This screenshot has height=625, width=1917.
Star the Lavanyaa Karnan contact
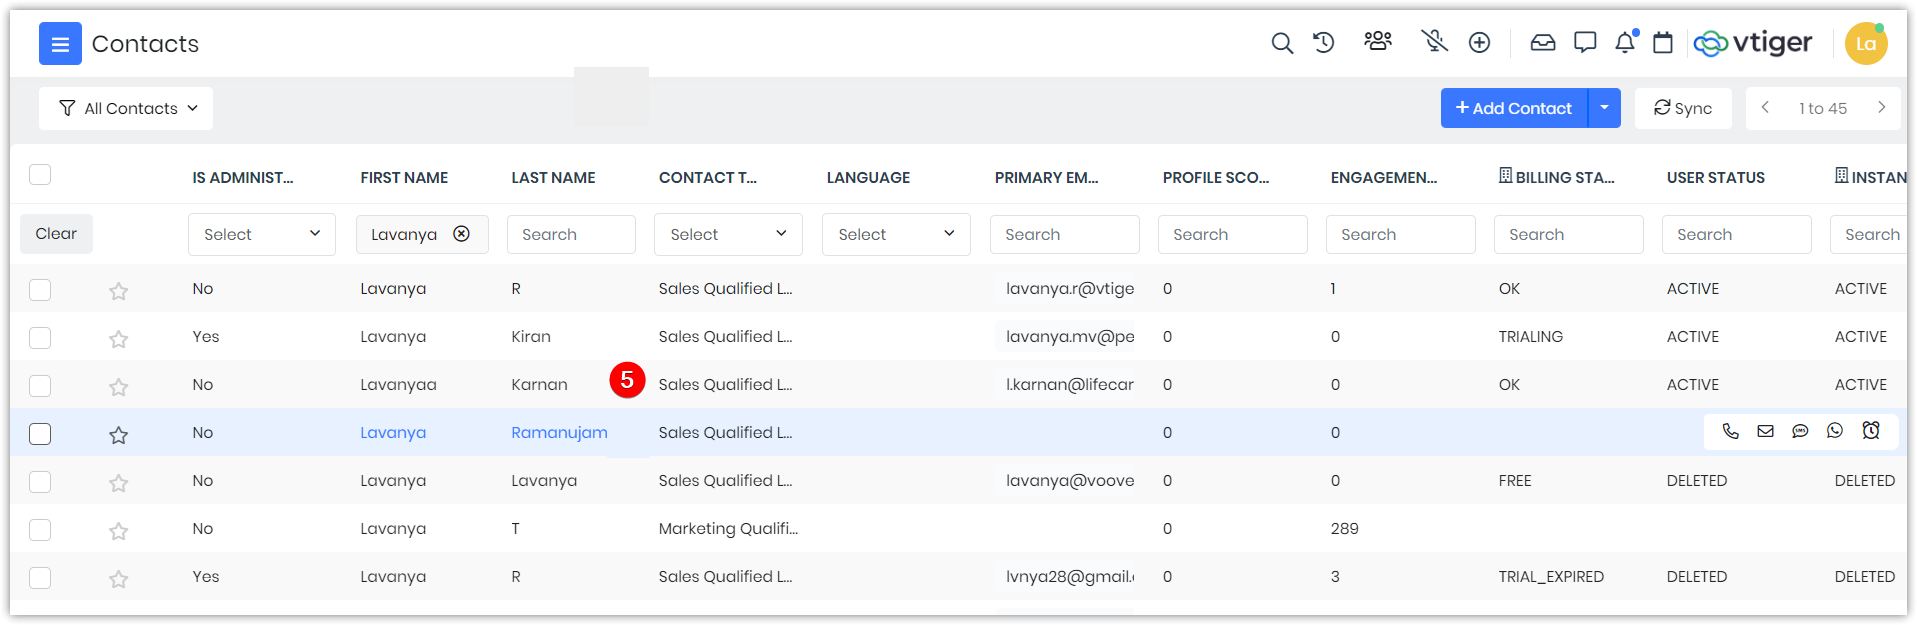(118, 387)
